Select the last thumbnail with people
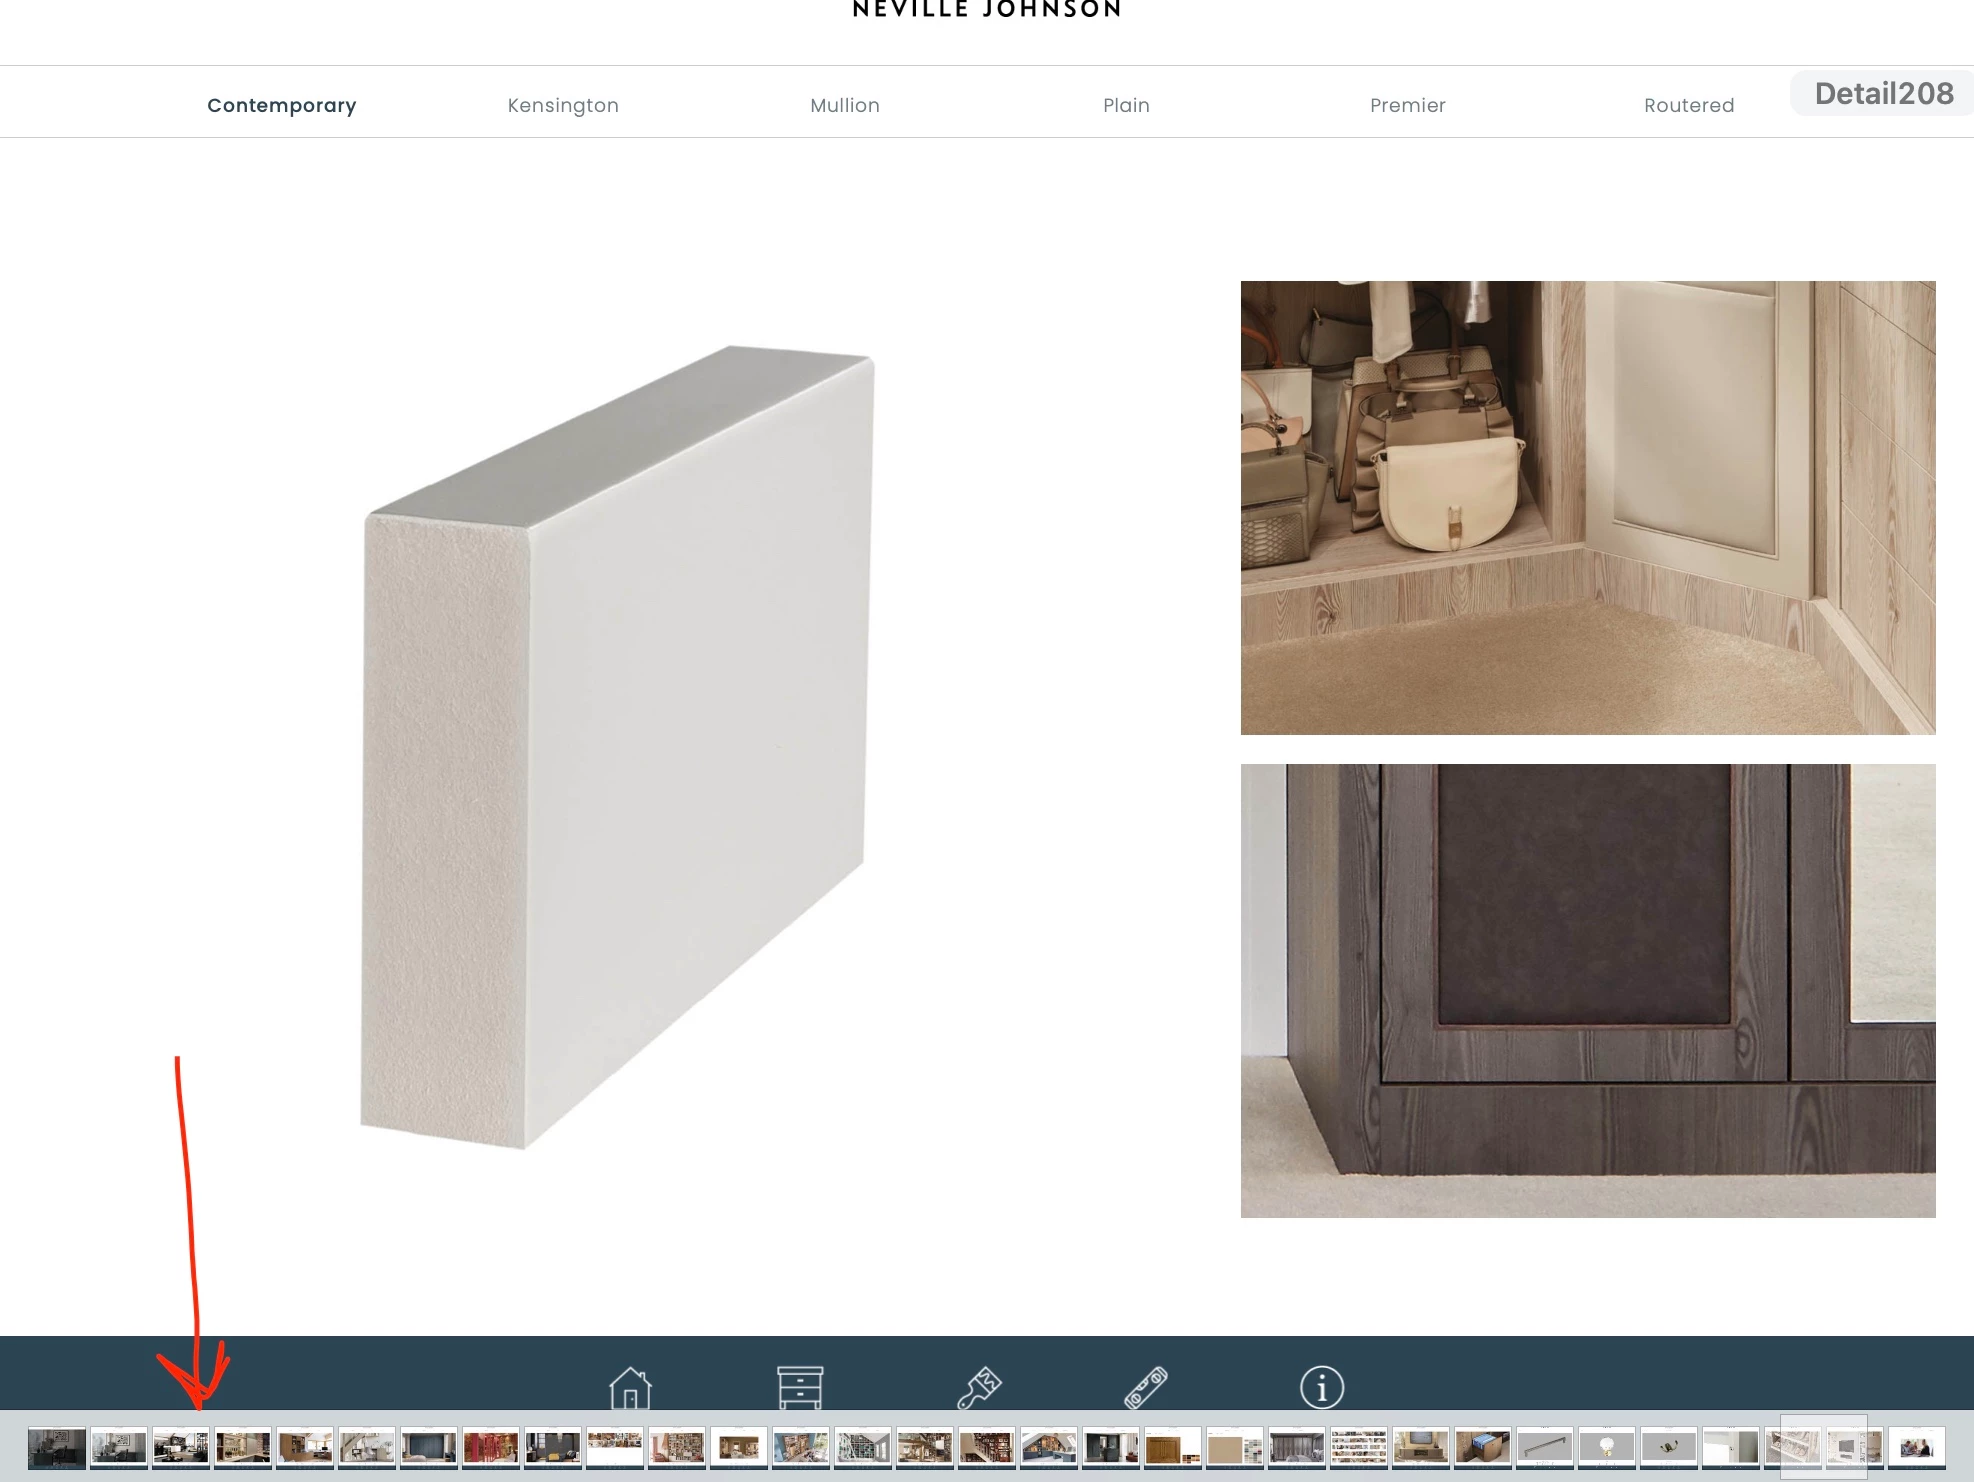Image resolution: width=1974 pixels, height=1482 pixels. [1917, 1447]
